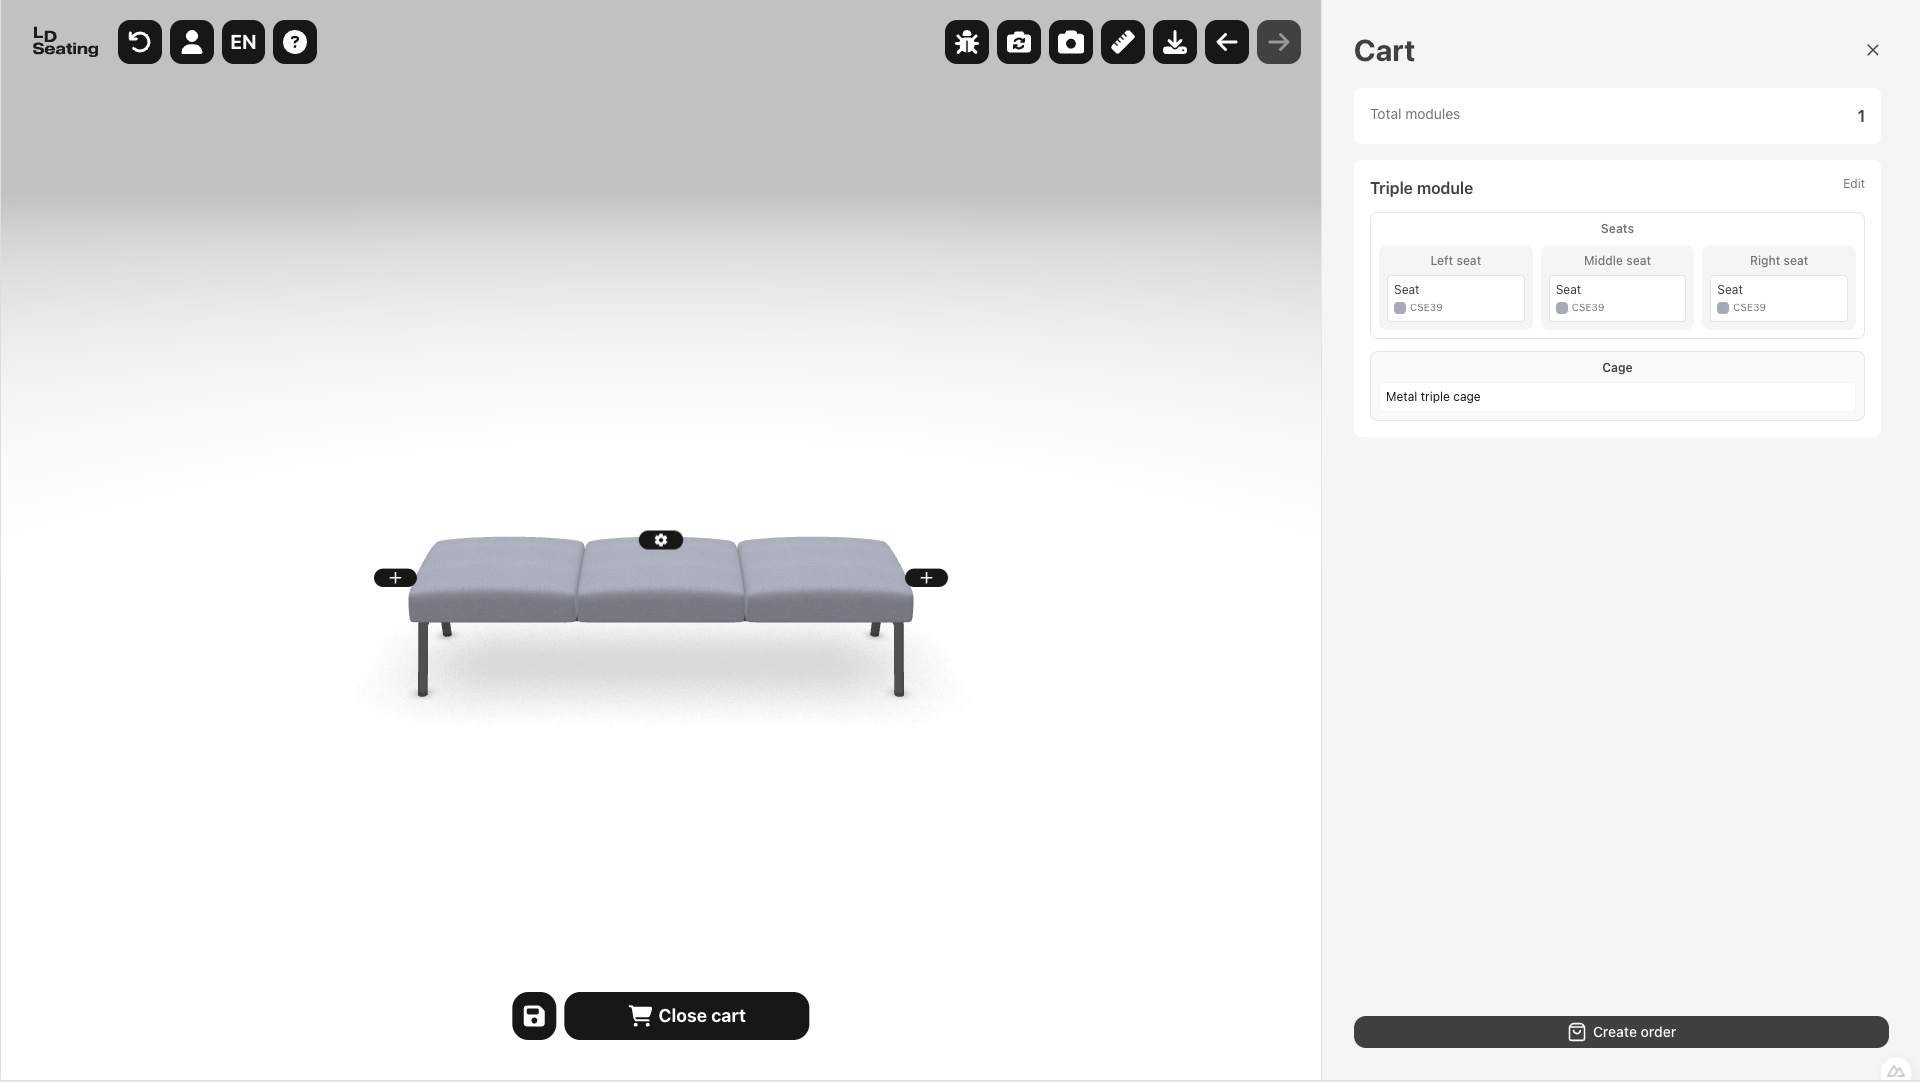
Task: Take a screenshot with camera icon
Action: (1071, 42)
